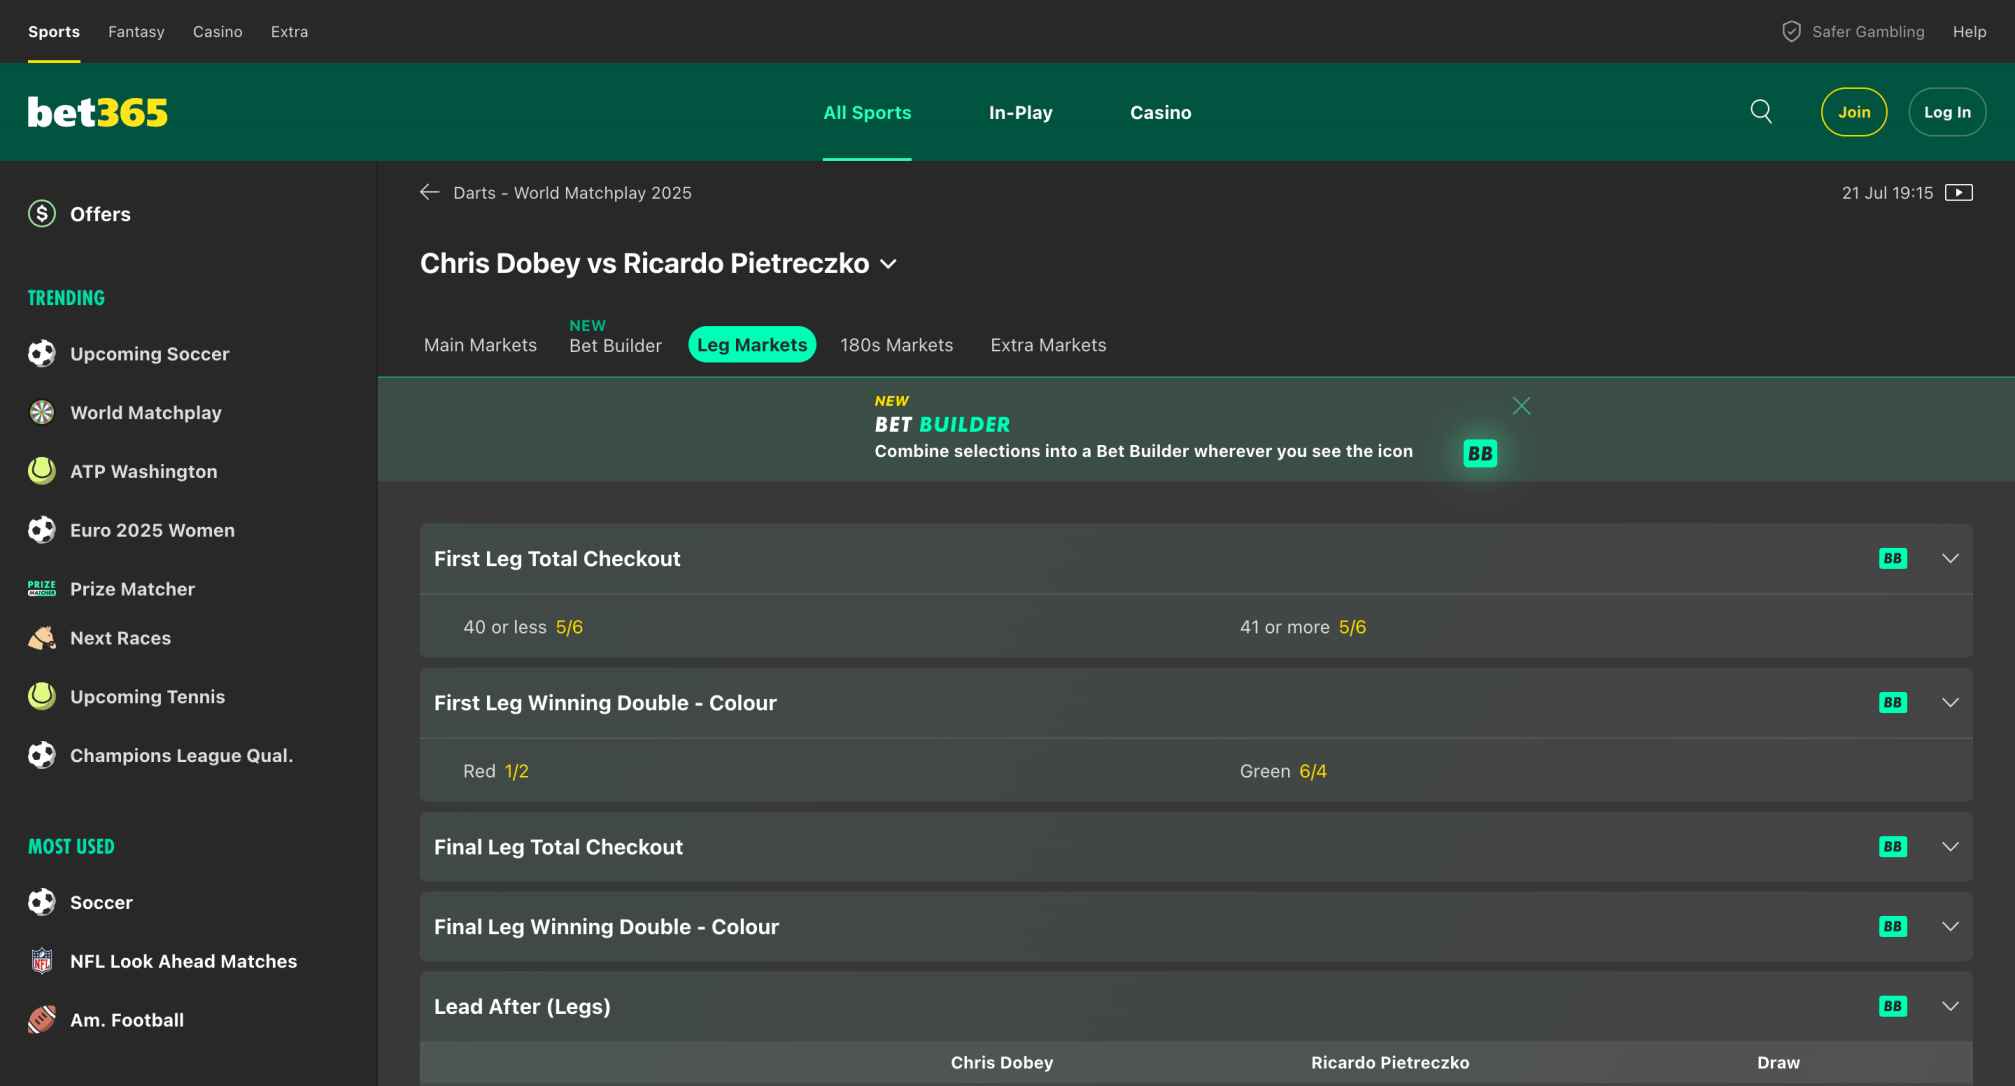Click the Safer Gambling shield icon
This screenshot has width=2015, height=1086.
[x=1791, y=32]
